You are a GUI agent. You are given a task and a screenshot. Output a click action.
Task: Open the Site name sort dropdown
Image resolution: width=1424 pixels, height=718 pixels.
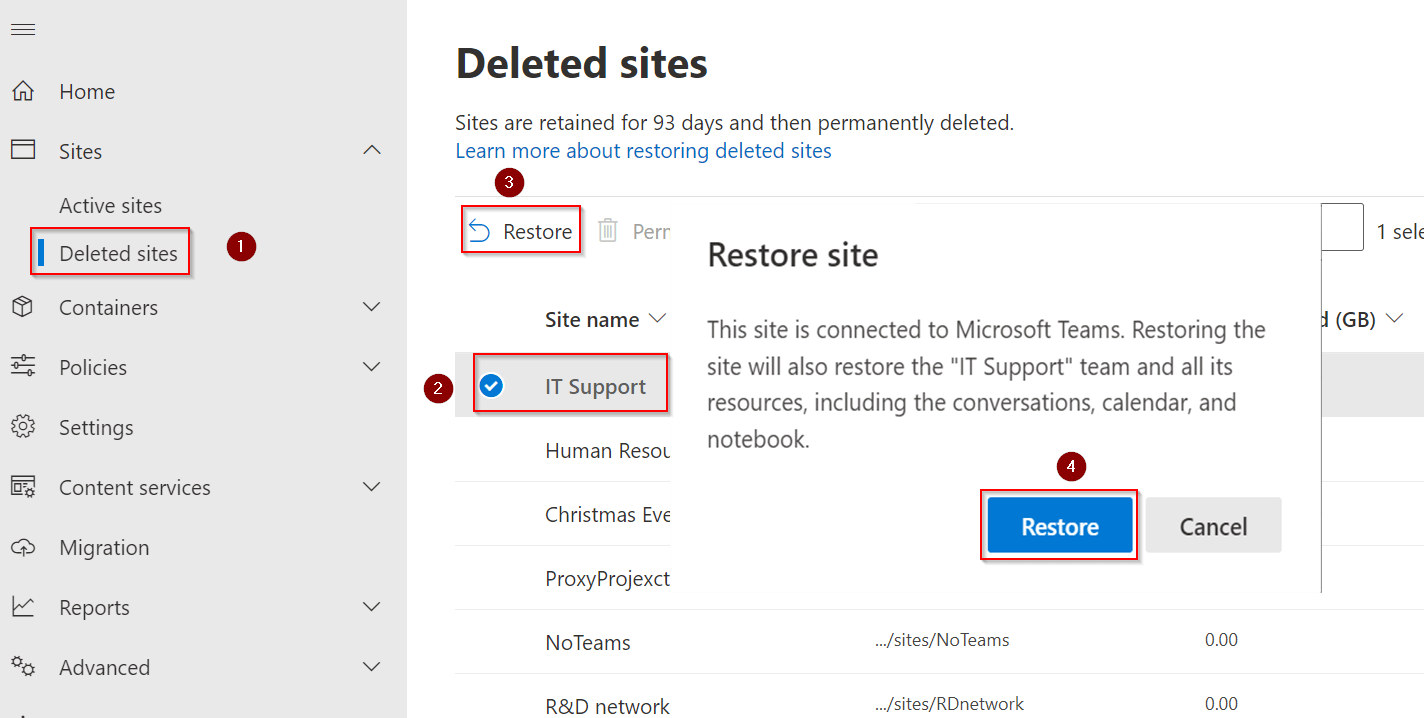pos(658,319)
